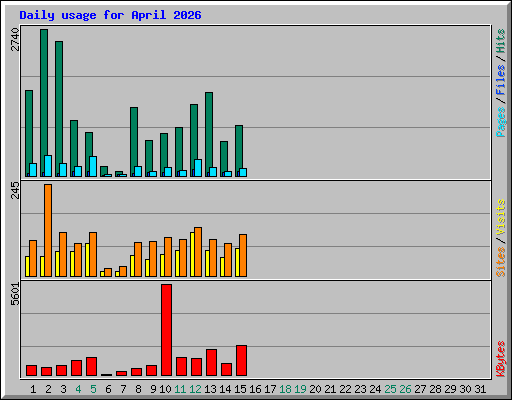Click the green Hits bar for day 3
Image resolution: width=512 pixels, height=400 pixels.
click(x=59, y=109)
